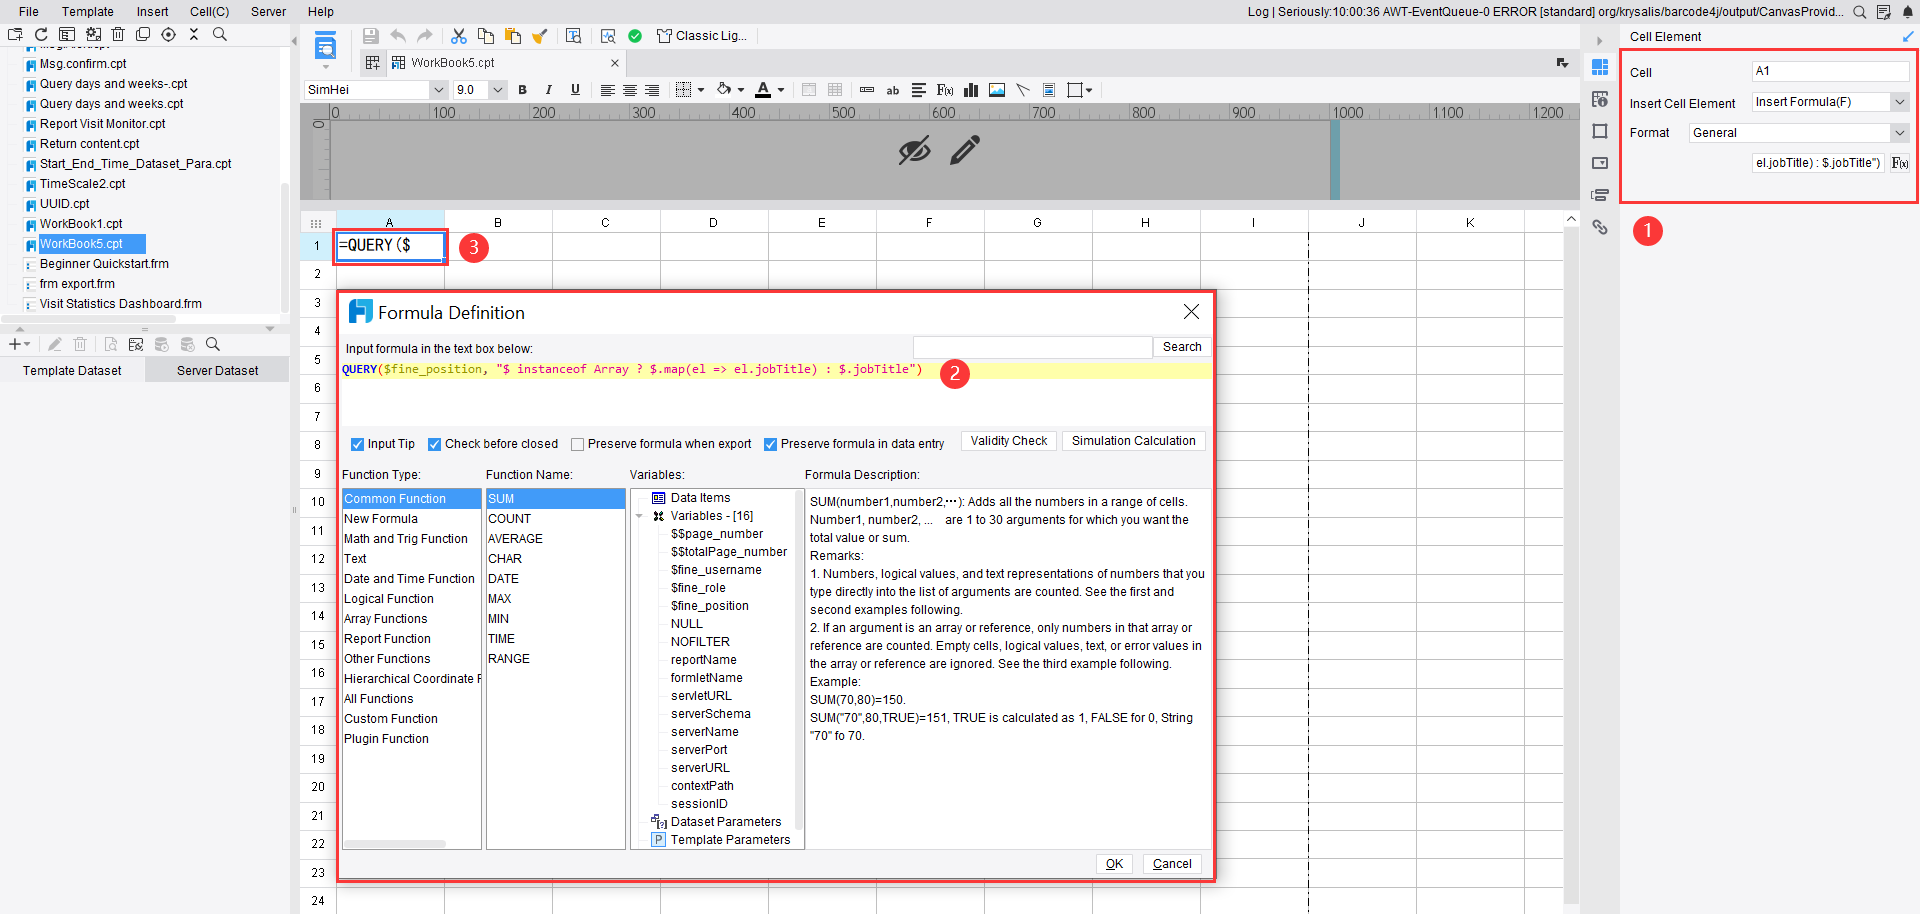
Task: Open the Insert Formula F(x) toolbar tool
Action: click(944, 90)
